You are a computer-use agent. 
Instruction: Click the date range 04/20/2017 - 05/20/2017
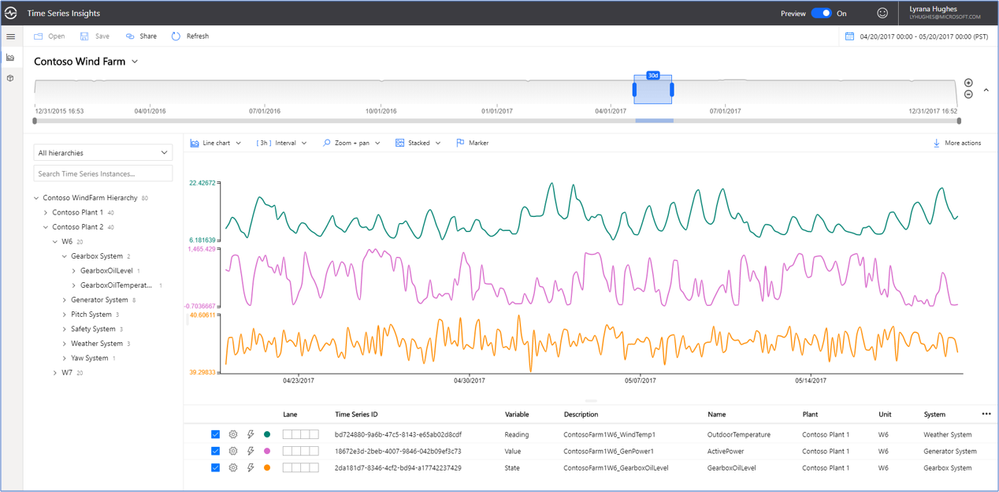pos(925,36)
